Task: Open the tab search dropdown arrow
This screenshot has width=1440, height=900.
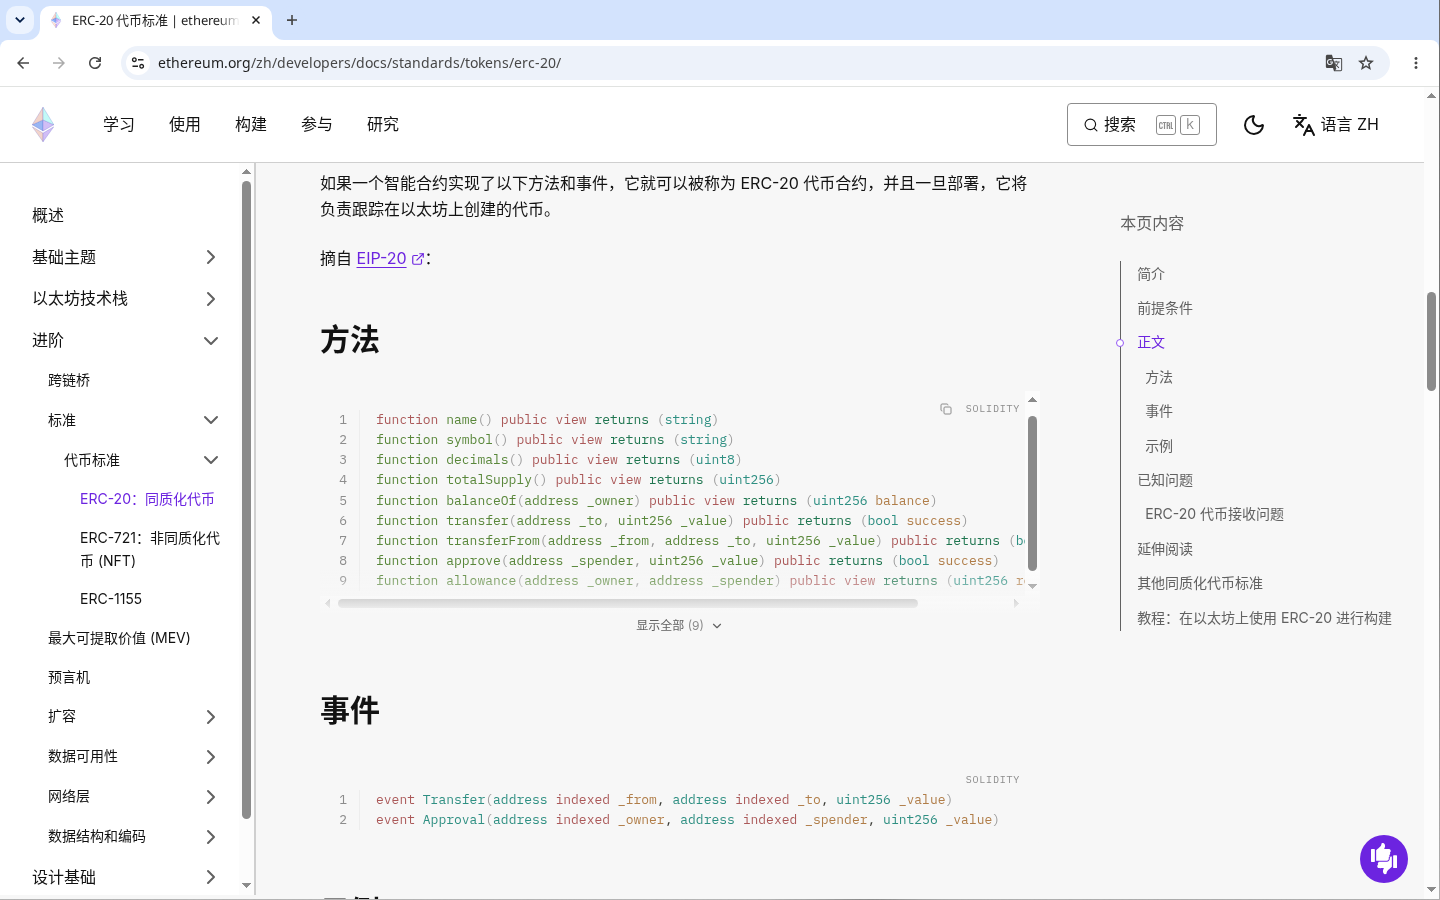Action: tap(20, 20)
